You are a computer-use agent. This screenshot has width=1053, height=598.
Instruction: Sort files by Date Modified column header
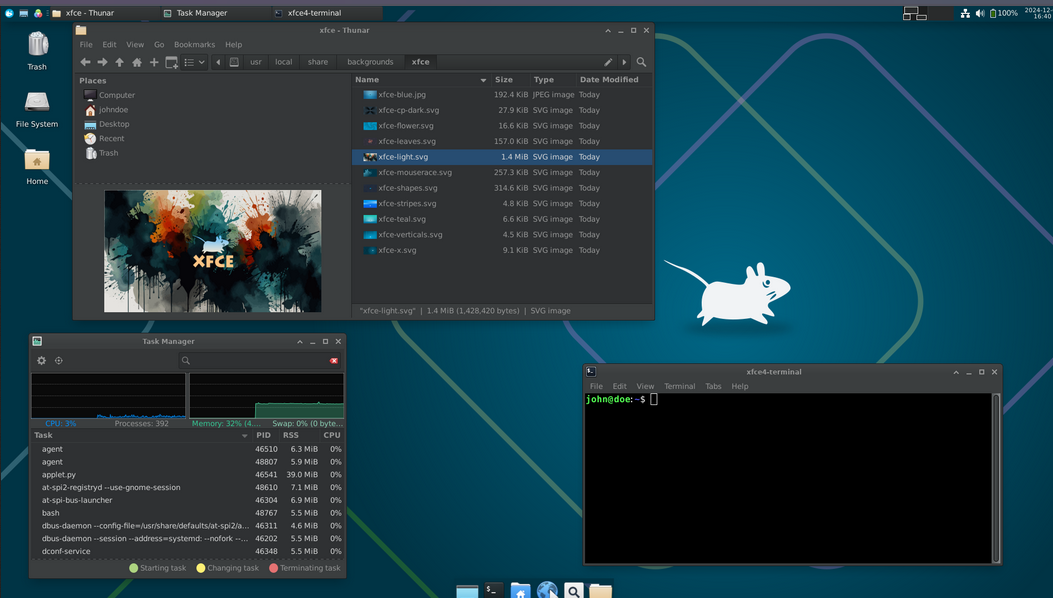(x=613, y=79)
